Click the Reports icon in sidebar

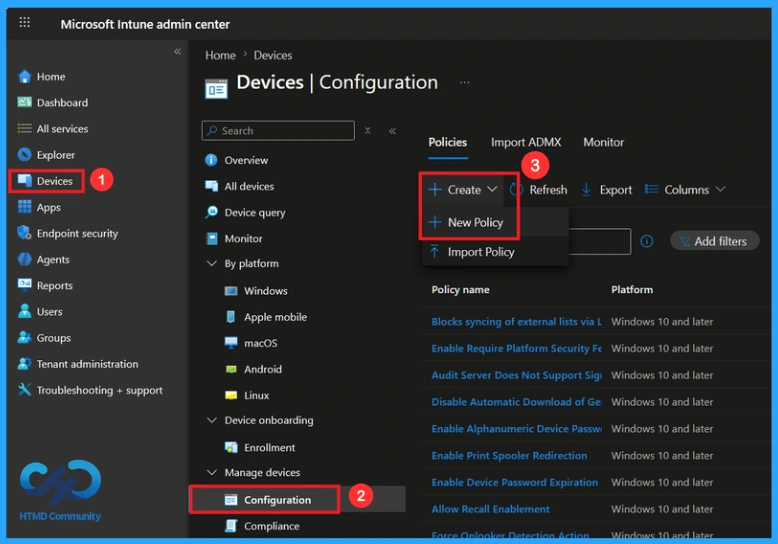[24, 285]
